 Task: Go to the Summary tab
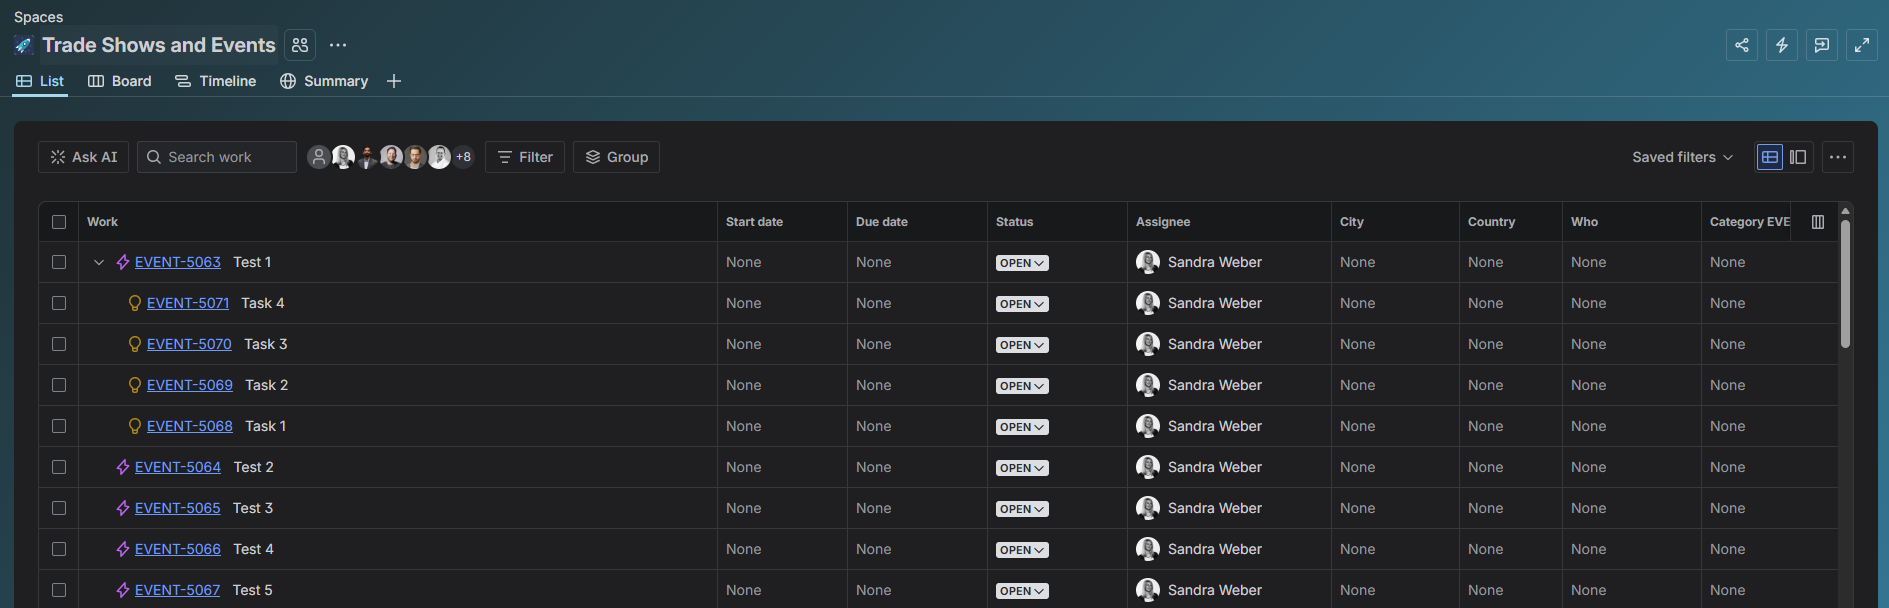pyautogui.click(x=324, y=81)
